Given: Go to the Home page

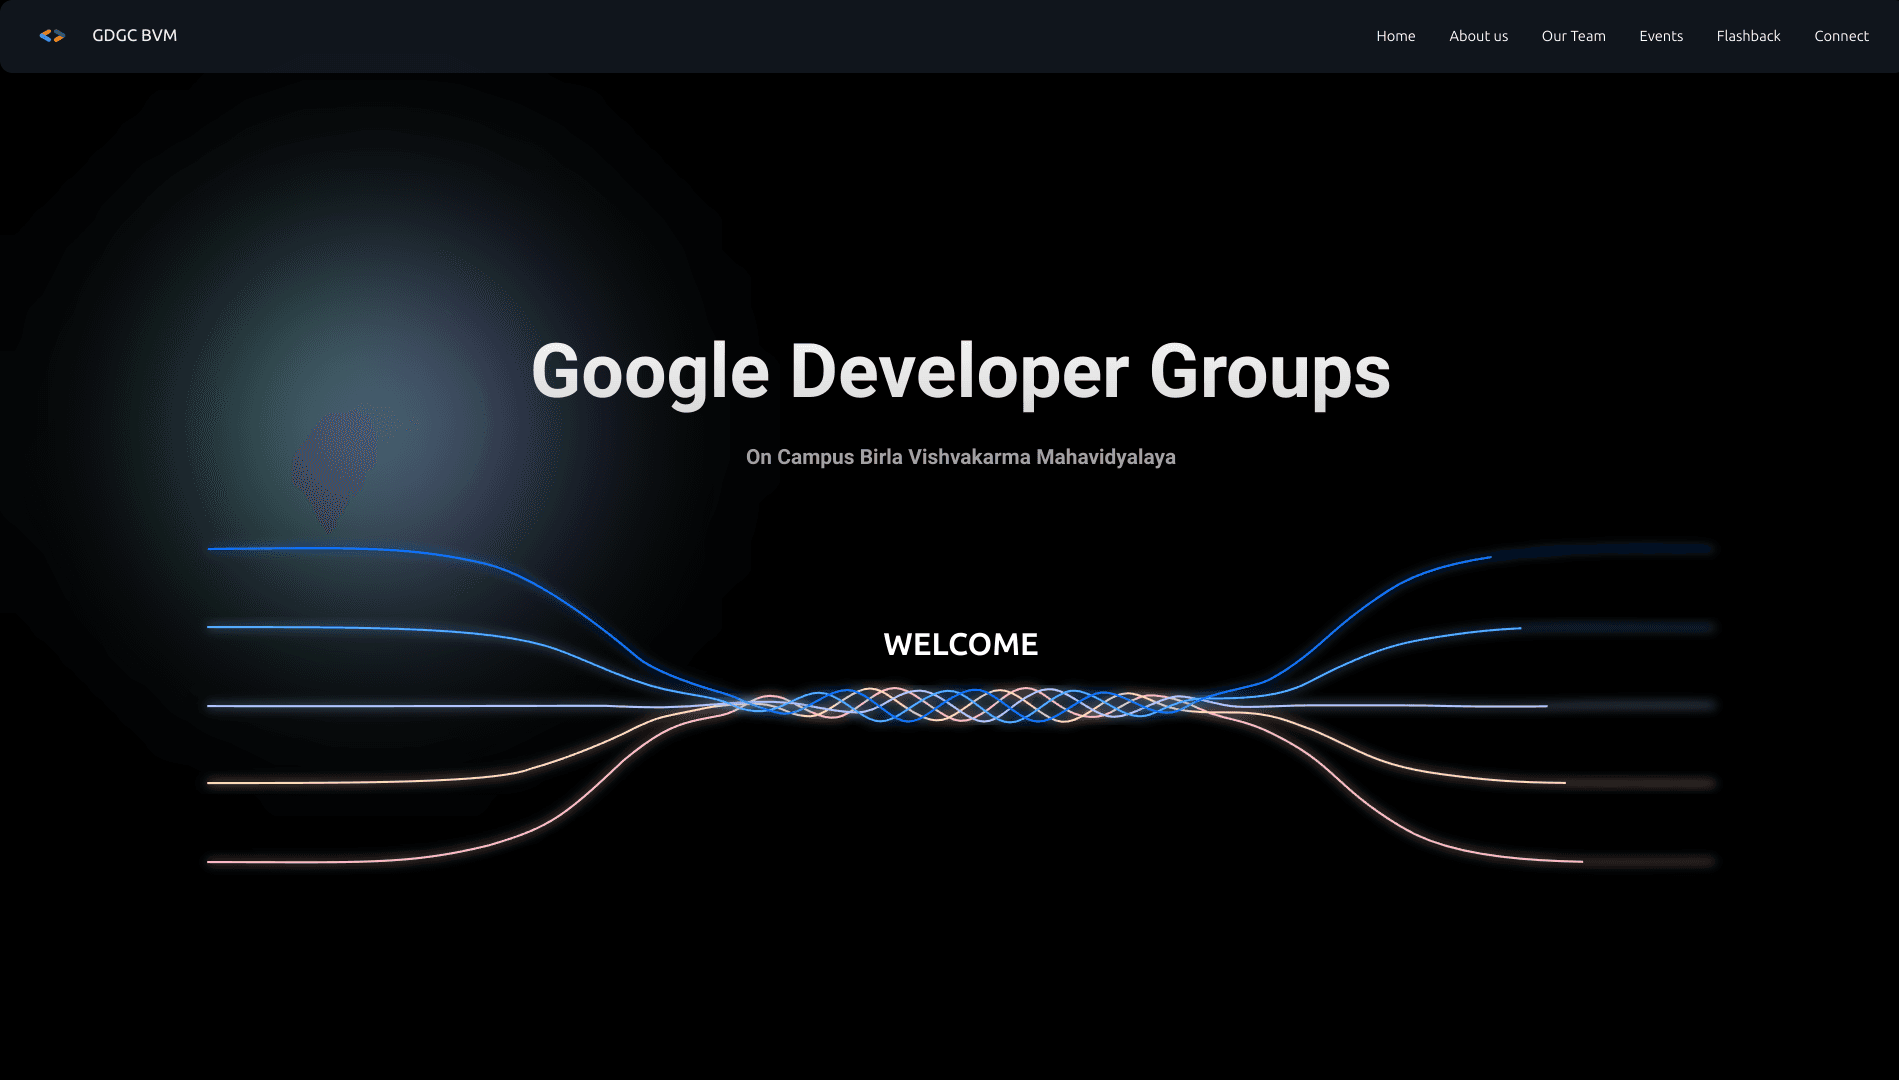Looking at the screenshot, I should point(1395,36).
